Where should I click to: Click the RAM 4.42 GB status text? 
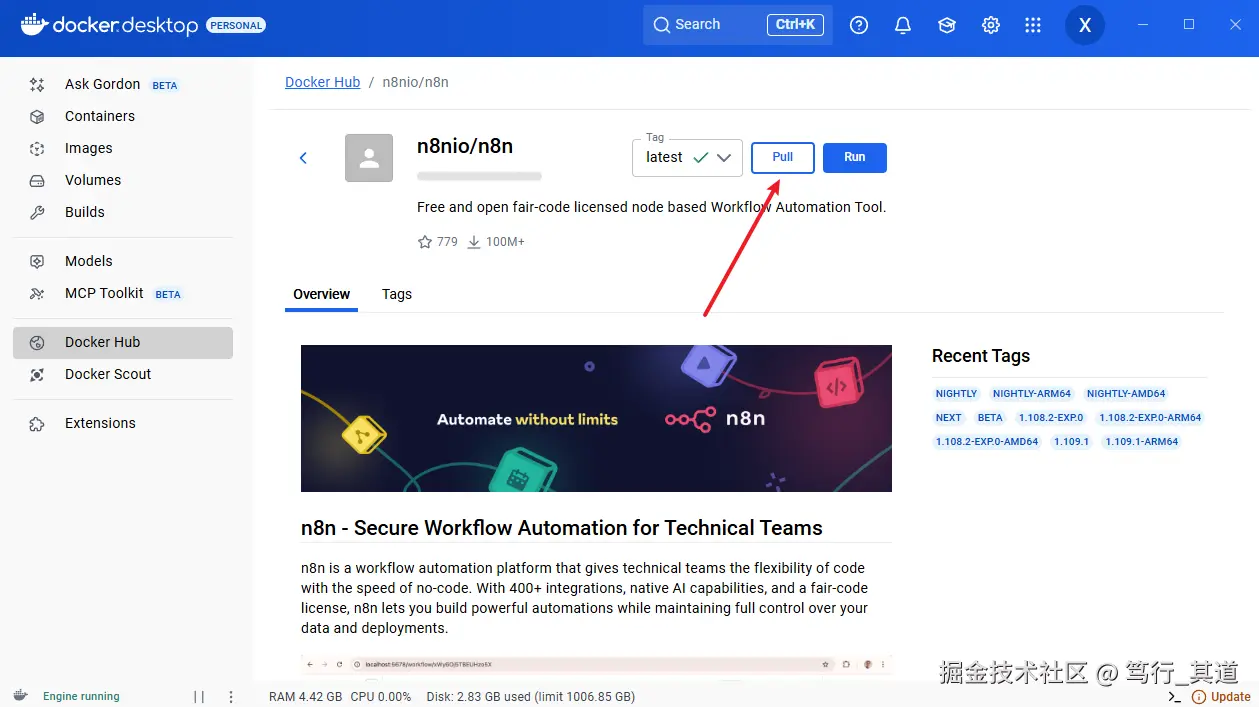pos(306,697)
